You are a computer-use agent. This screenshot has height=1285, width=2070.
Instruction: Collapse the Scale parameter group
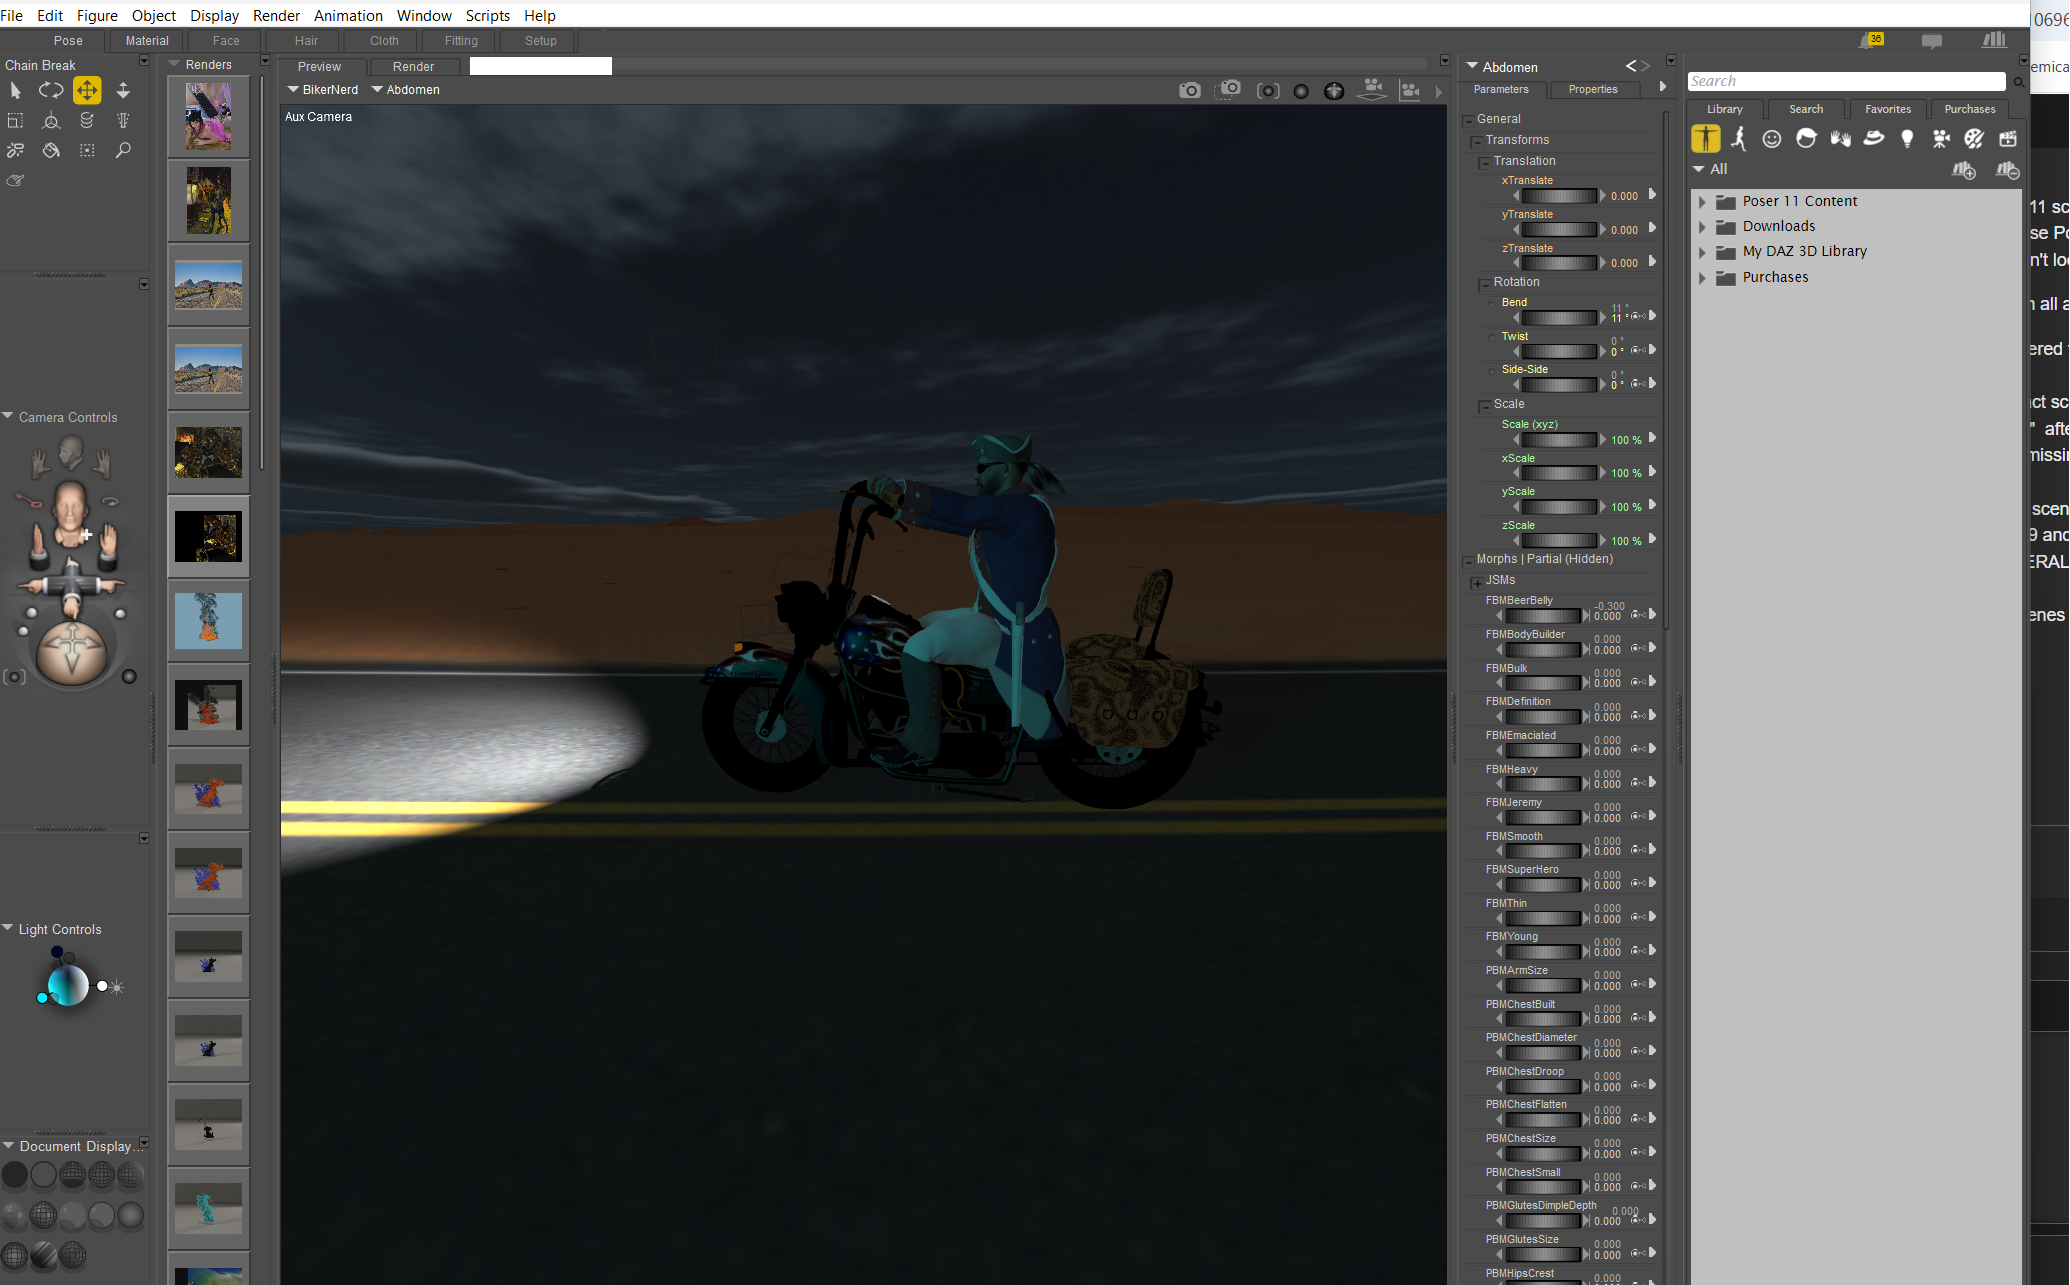tap(1485, 405)
